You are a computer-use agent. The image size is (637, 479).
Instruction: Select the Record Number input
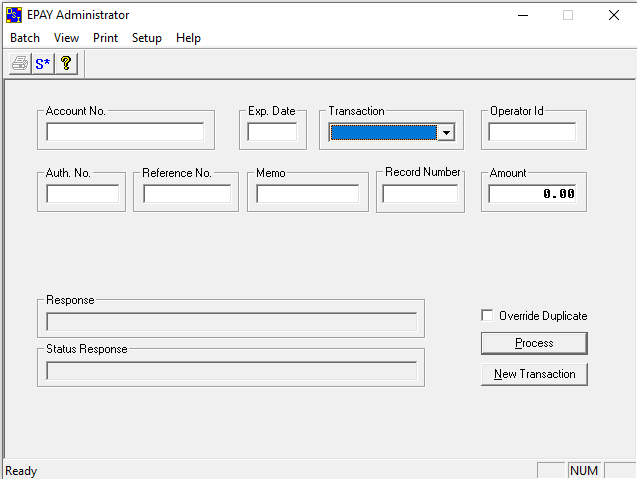coord(420,194)
